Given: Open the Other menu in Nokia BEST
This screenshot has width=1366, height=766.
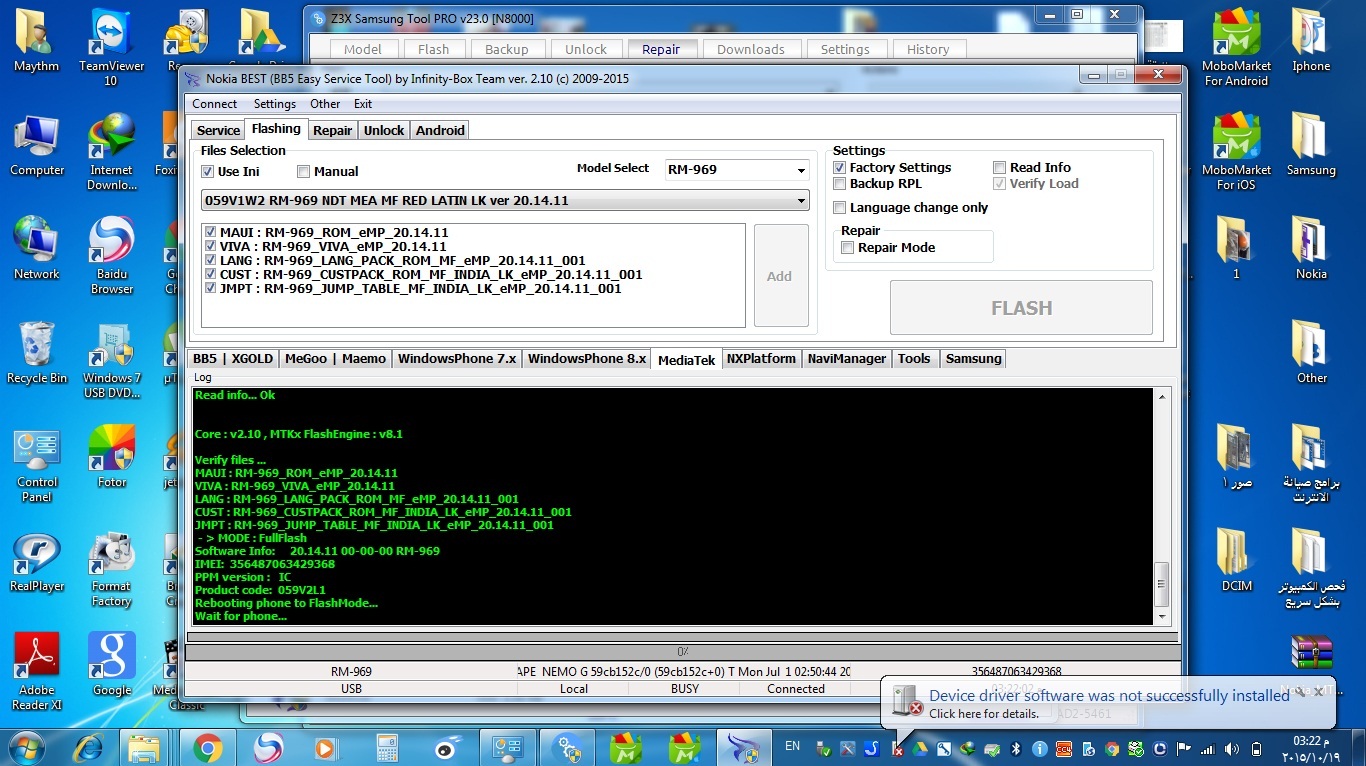Looking at the screenshot, I should pos(325,104).
